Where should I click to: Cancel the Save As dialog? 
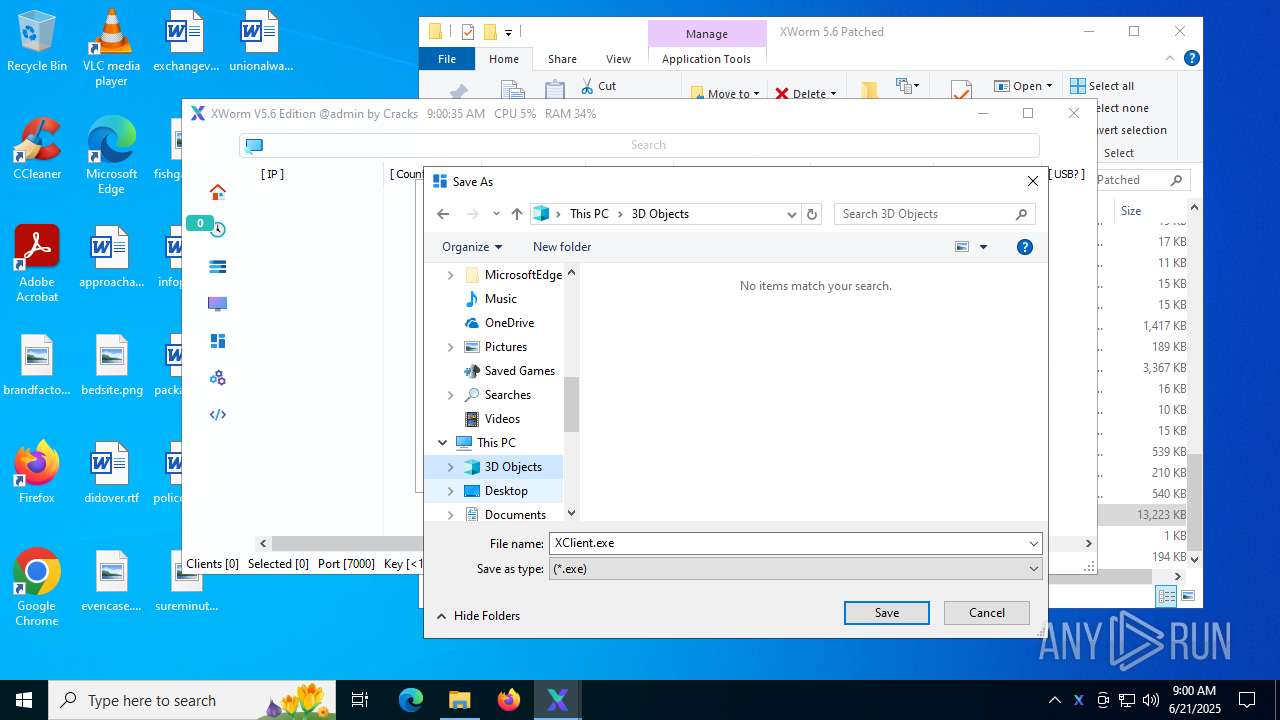pos(987,613)
